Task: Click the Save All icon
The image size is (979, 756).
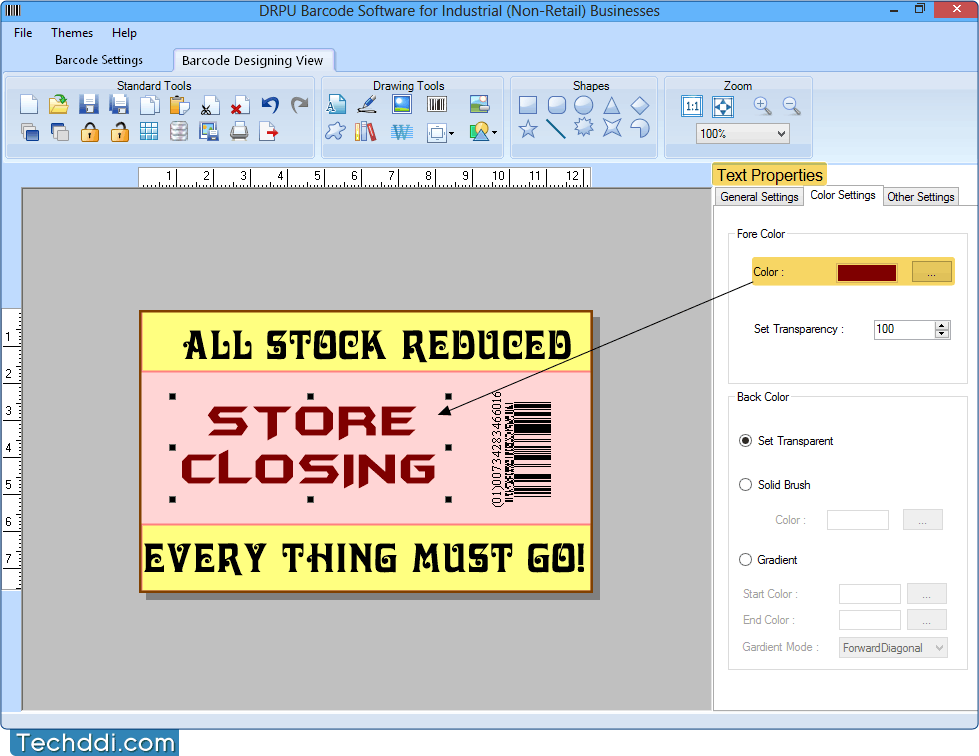Action: (119, 105)
